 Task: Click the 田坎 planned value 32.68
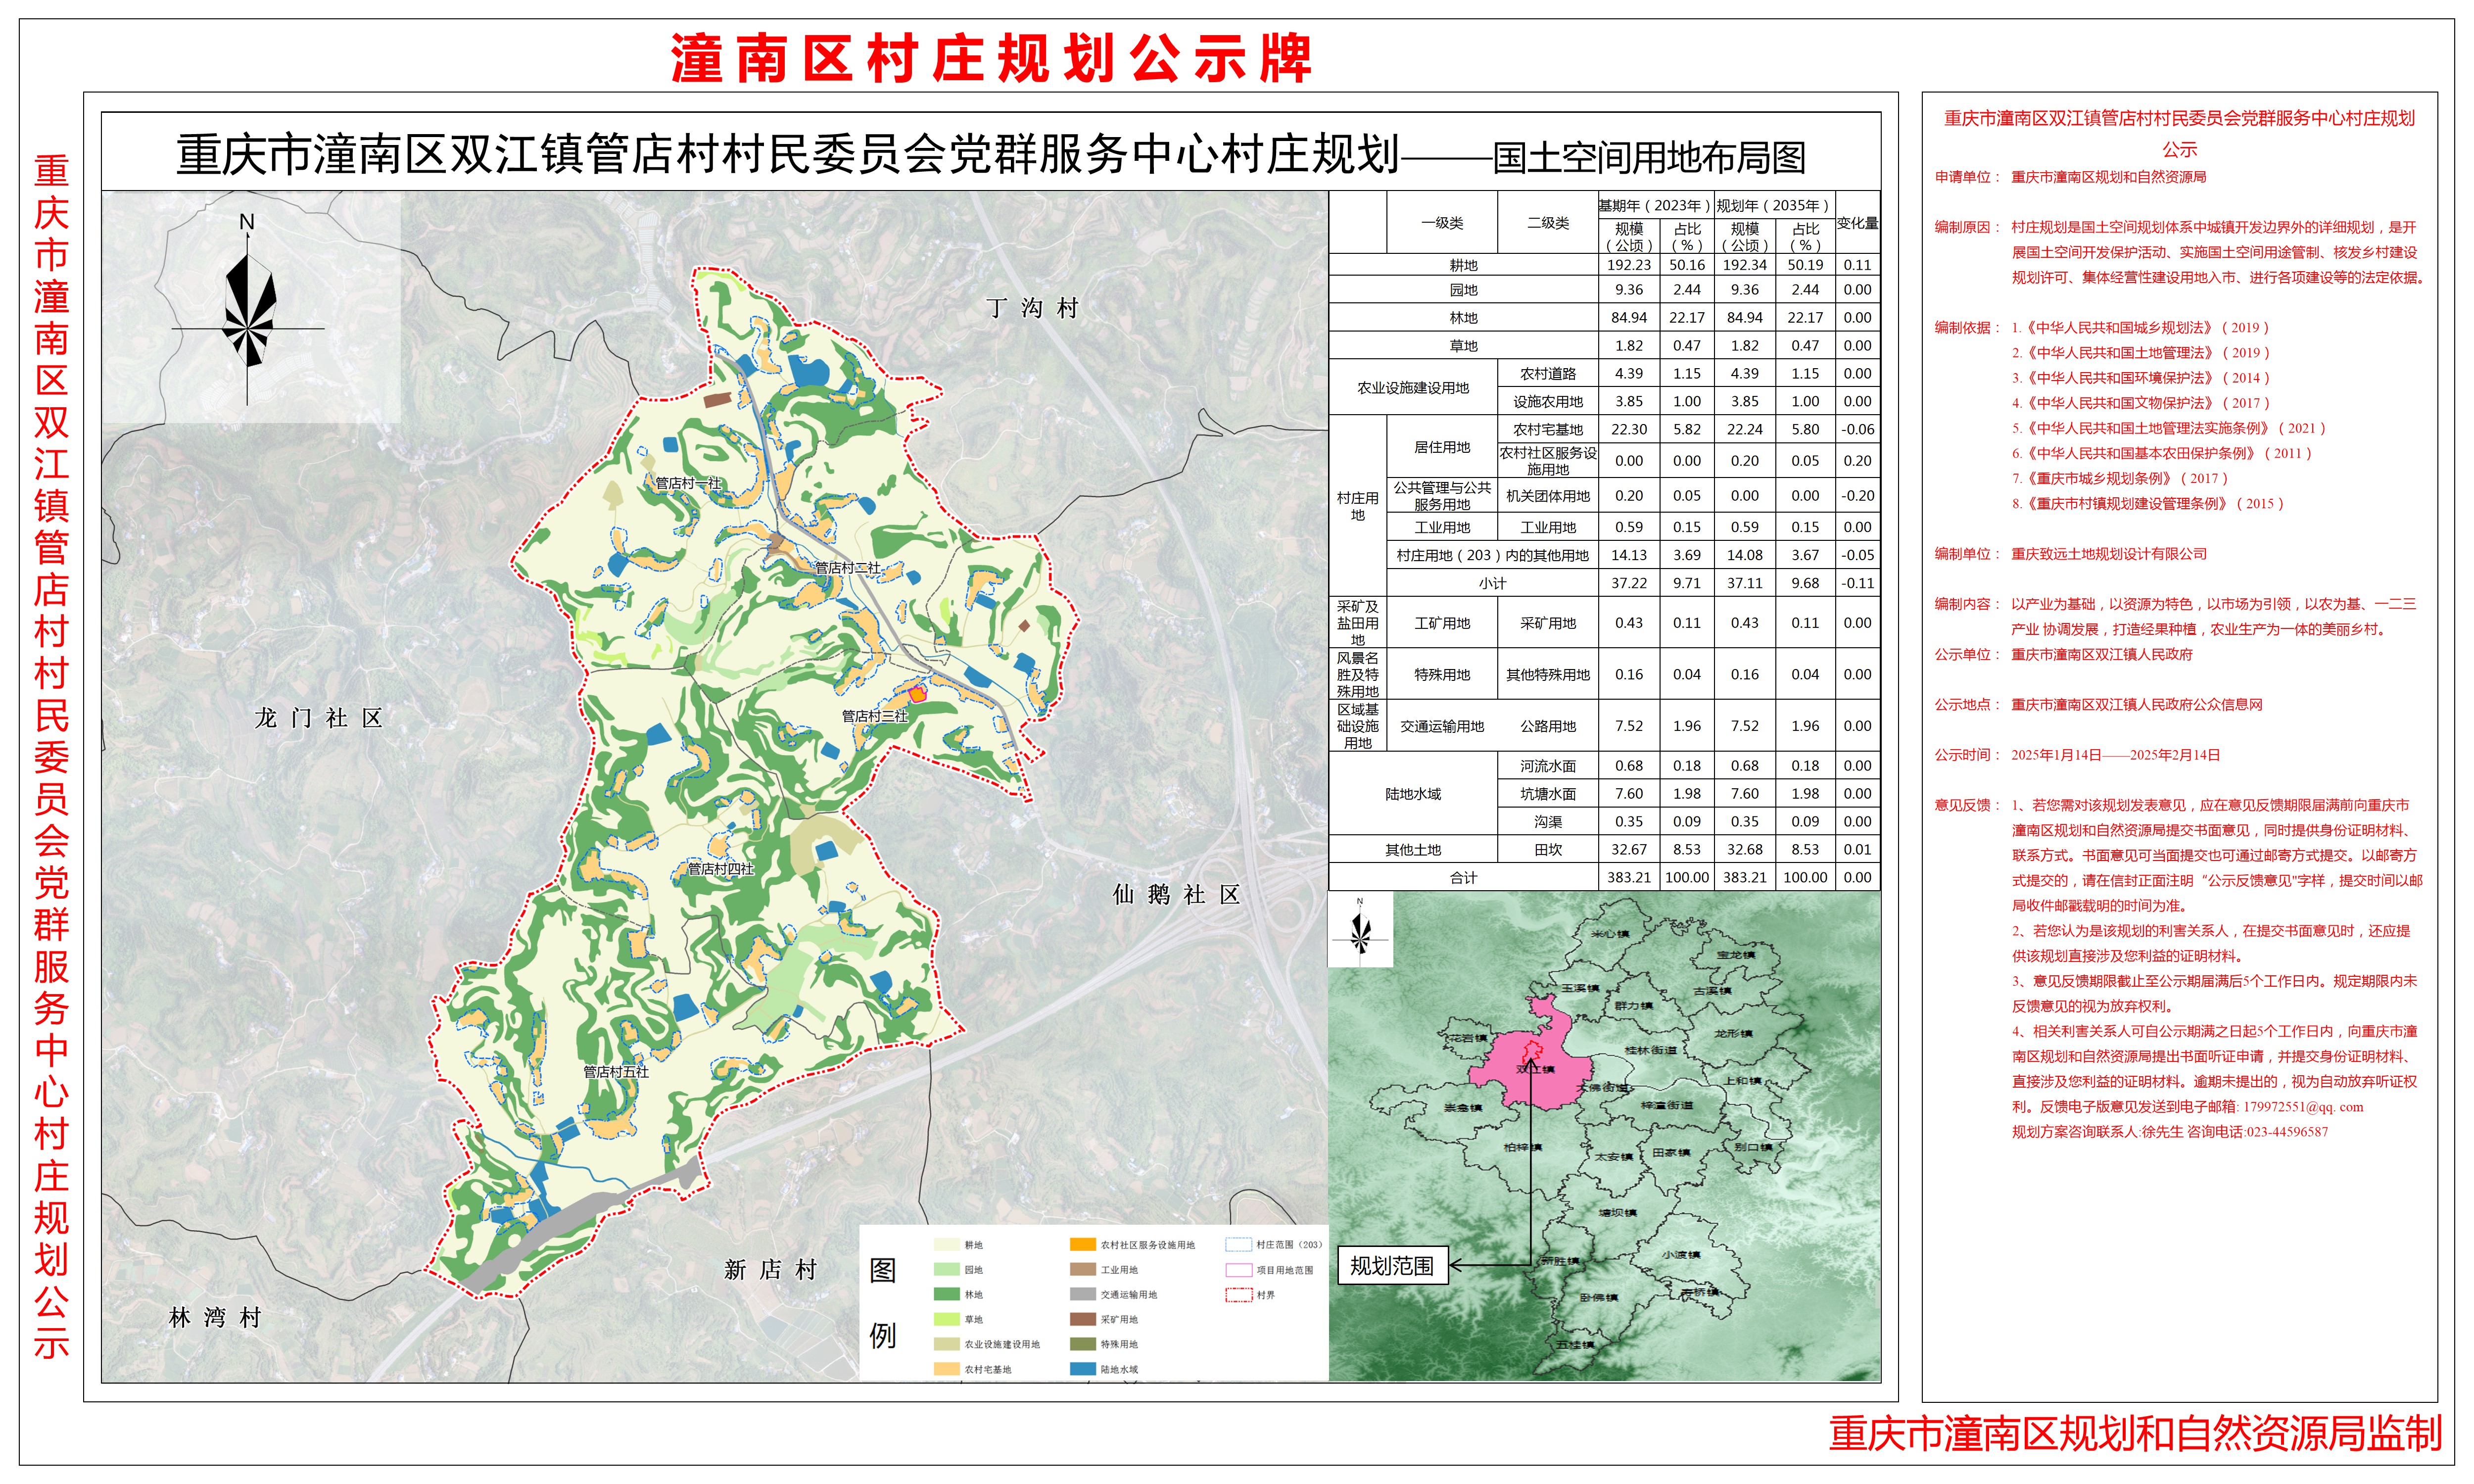tap(1745, 850)
